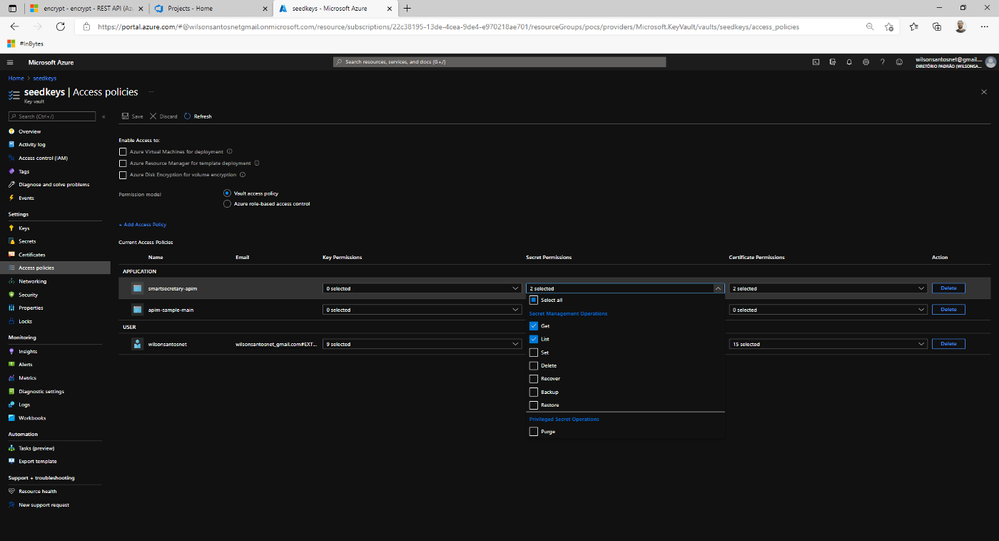
Task: Open Cloud Shell from the top bar
Action: click(816, 62)
